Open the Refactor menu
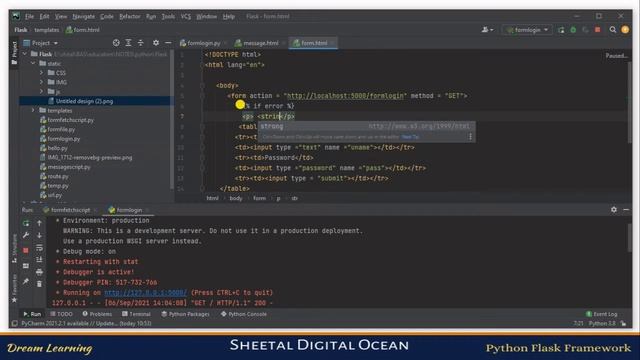This screenshot has width=640, height=360. (129, 16)
